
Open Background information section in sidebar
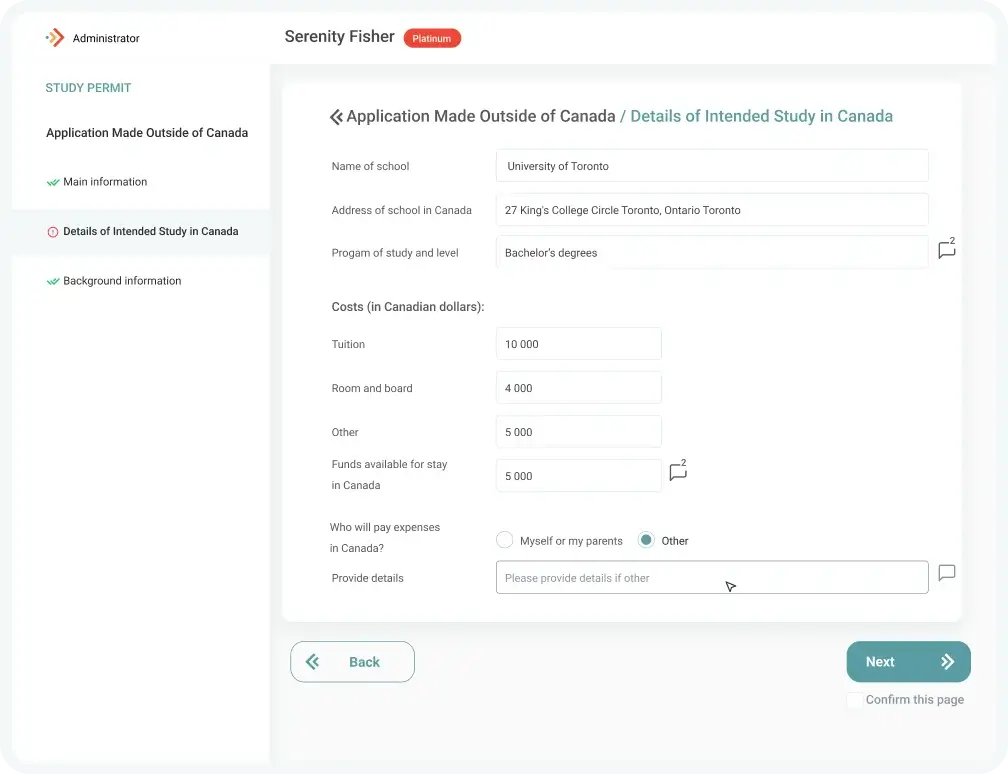point(122,281)
